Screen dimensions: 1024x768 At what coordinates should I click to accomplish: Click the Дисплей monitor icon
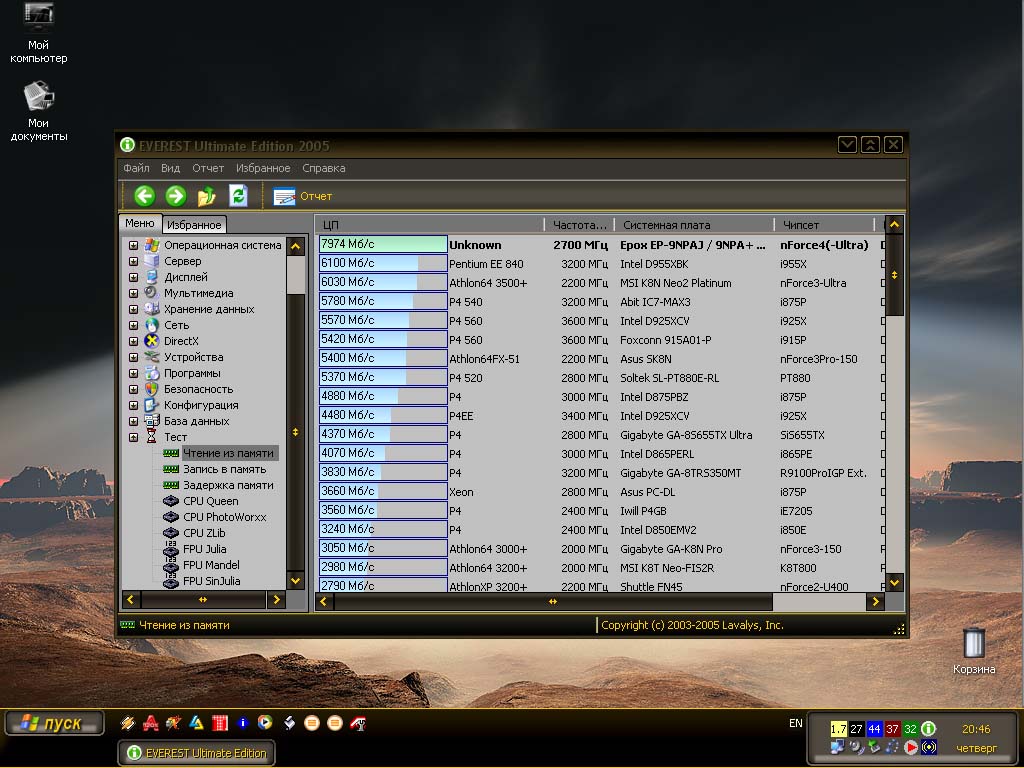click(152, 277)
